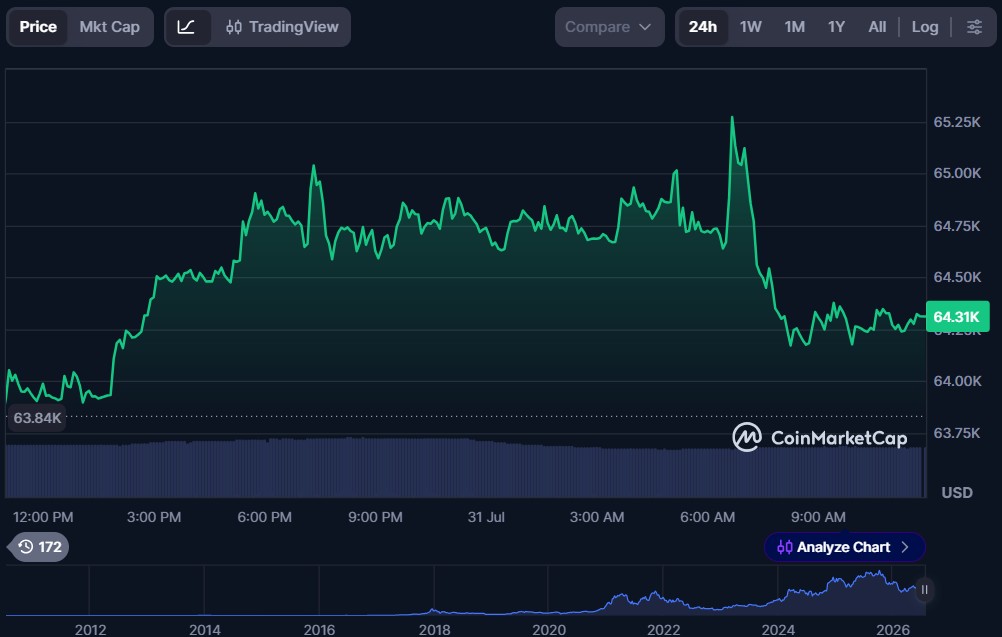Select the 24h time range
Image resolution: width=1002 pixels, height=637 pixels.
pos(702,27)
